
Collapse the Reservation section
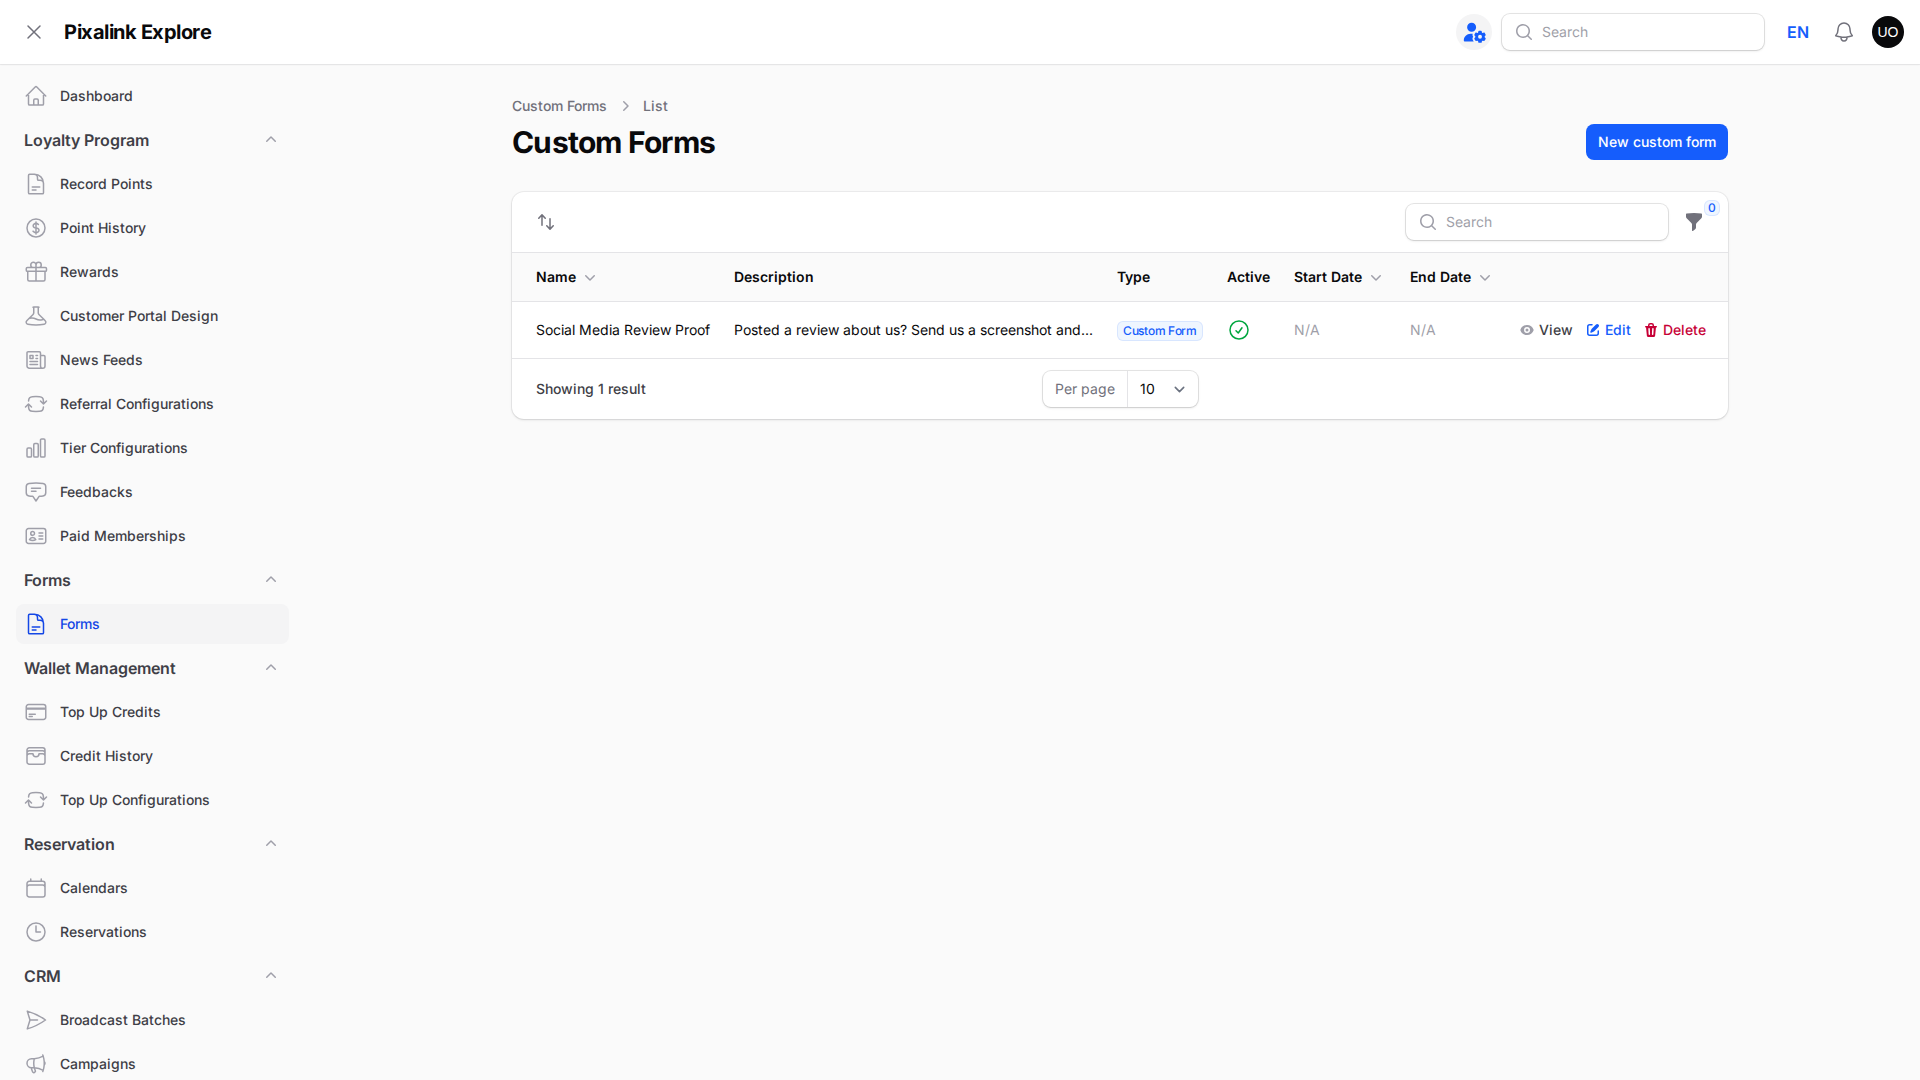(x=271, y=844)
